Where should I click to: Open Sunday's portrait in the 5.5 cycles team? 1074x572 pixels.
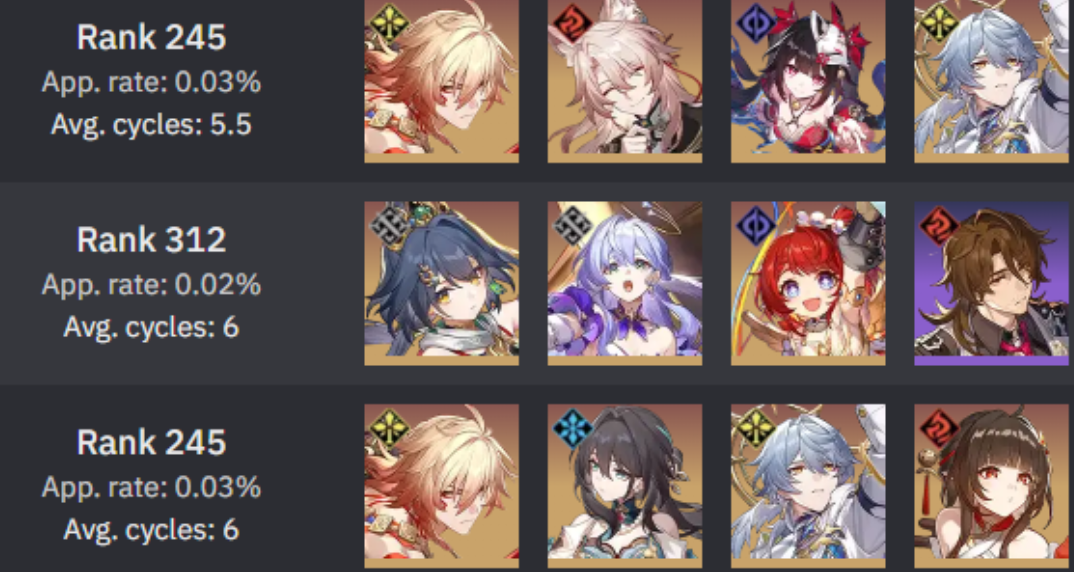[994, 81]
